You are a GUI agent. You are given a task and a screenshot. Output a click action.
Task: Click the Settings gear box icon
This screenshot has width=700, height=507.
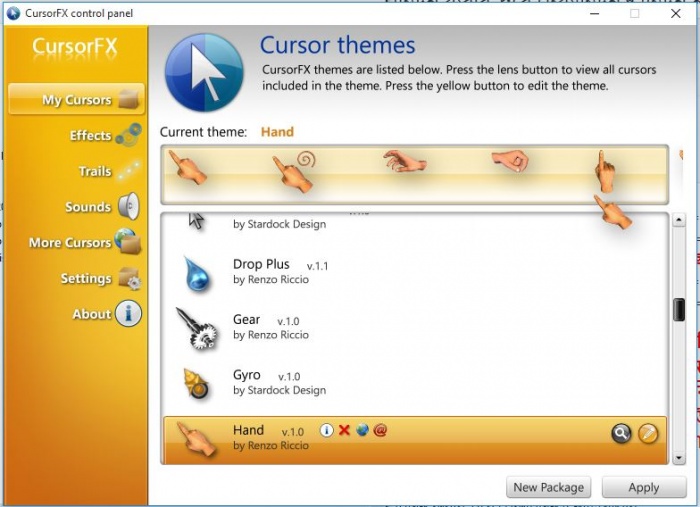(x=129, y=278)
